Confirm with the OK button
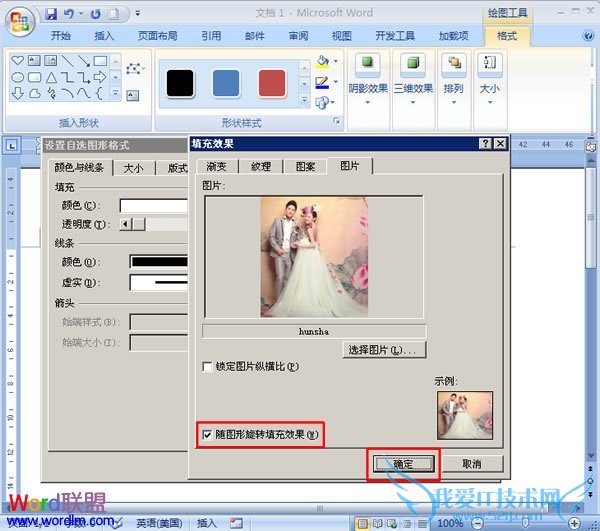The image size is (600, 531). (x=402, y=464)
